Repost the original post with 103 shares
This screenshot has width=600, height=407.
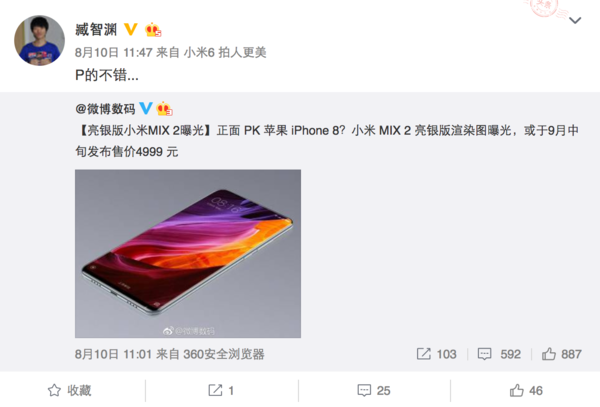[x=437, y=354]
